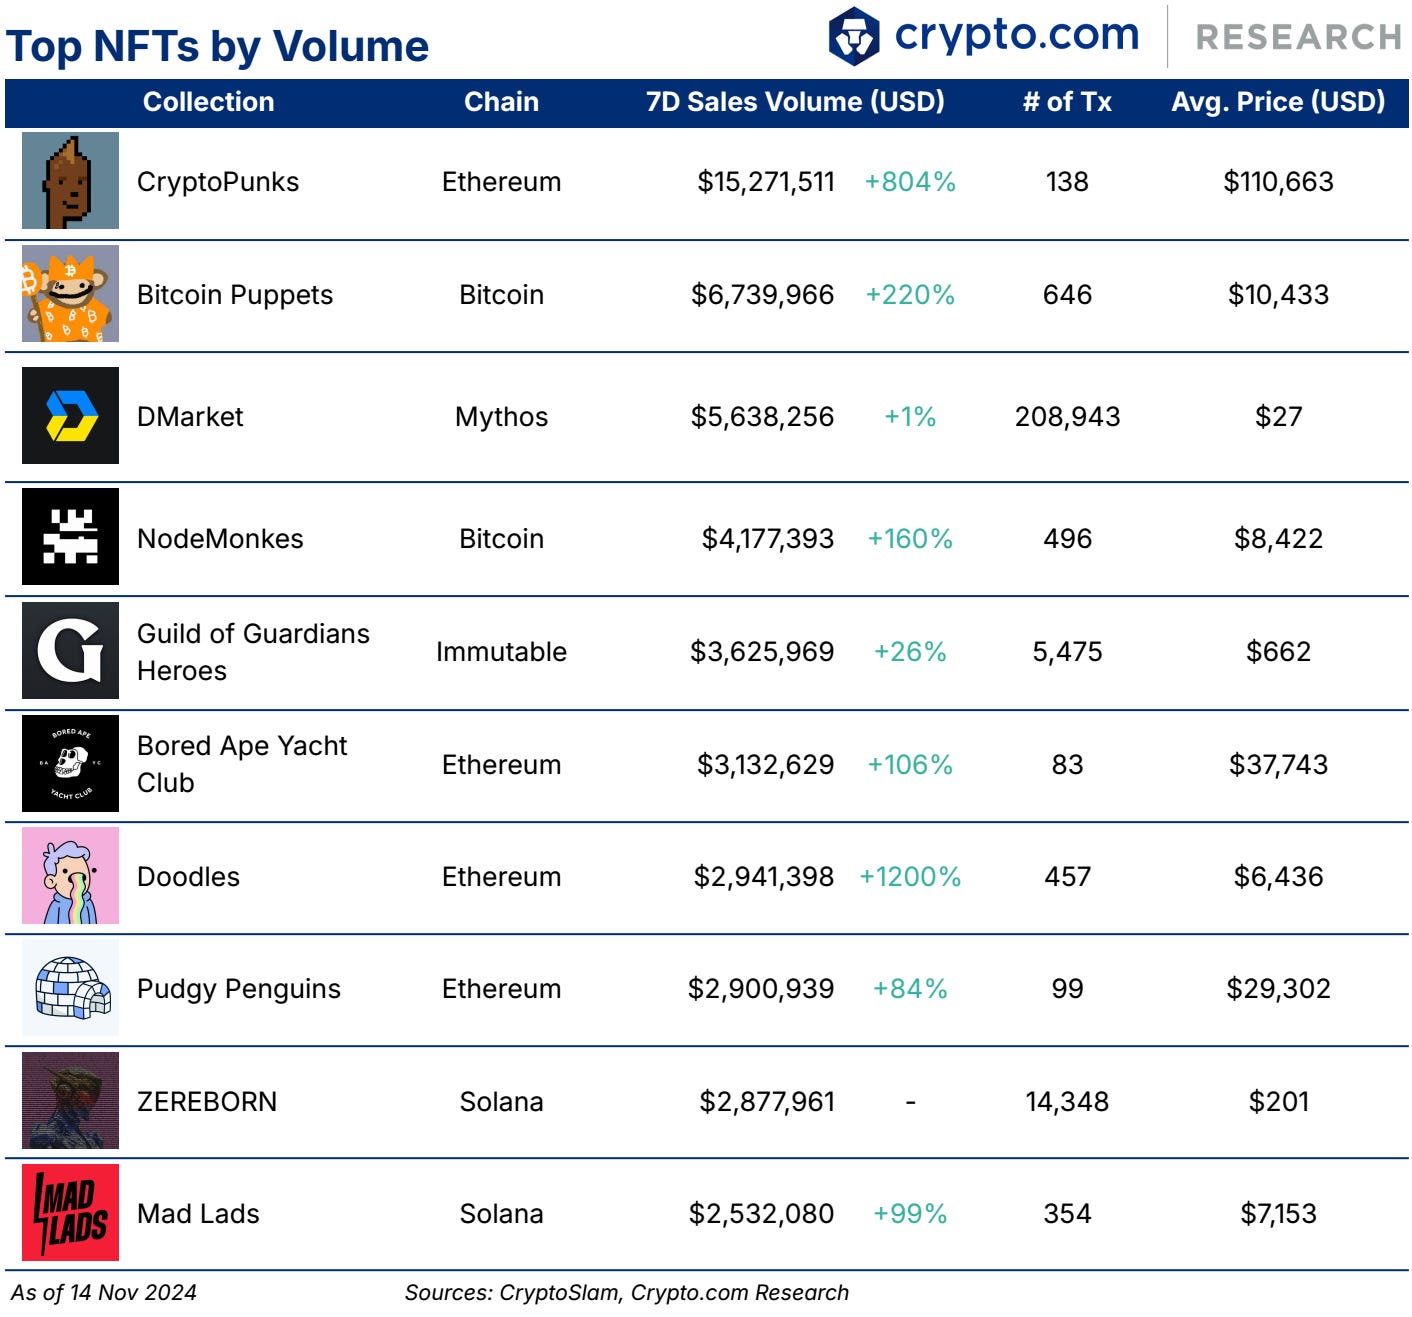This screenshot has height=1317, width=1412.
Task: Click the ZEREBORN collection name
Action: (x=207, y=1102)
